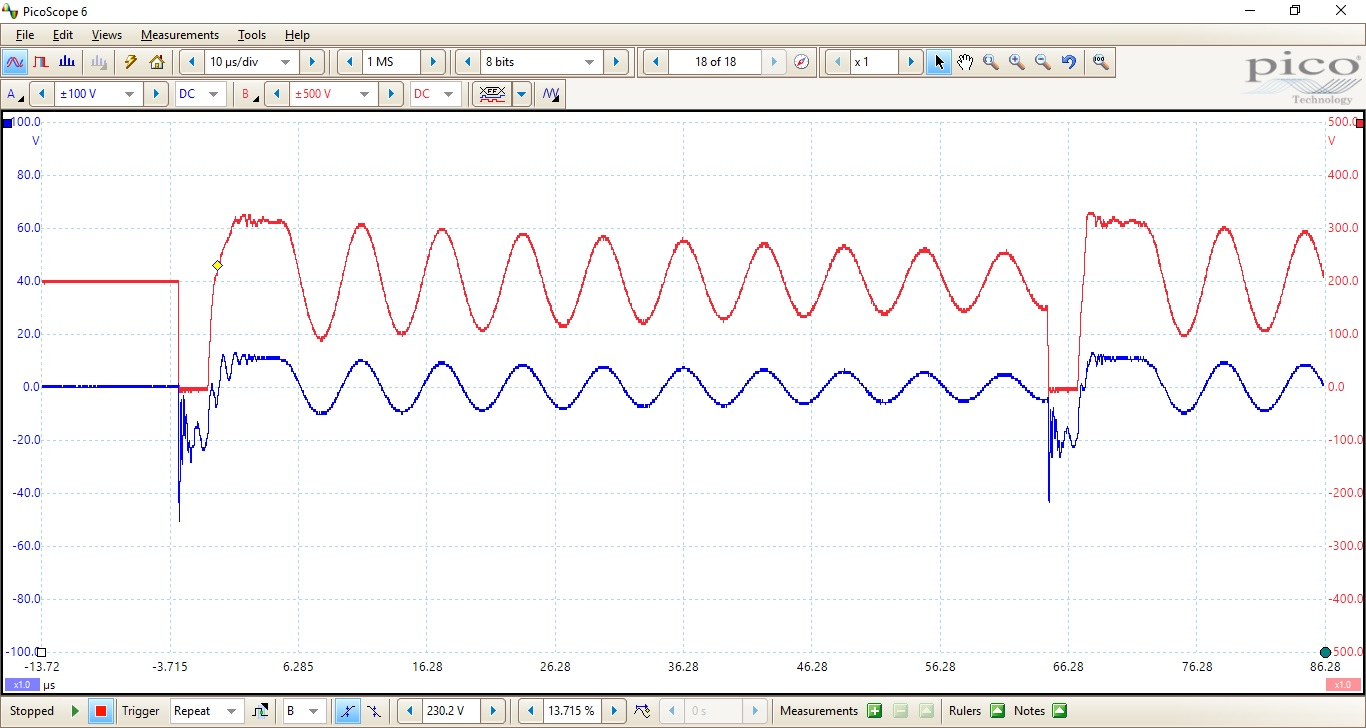This screenshot has width=1366, height=728.
Task: Open the File menu
Action: [25, 35]
